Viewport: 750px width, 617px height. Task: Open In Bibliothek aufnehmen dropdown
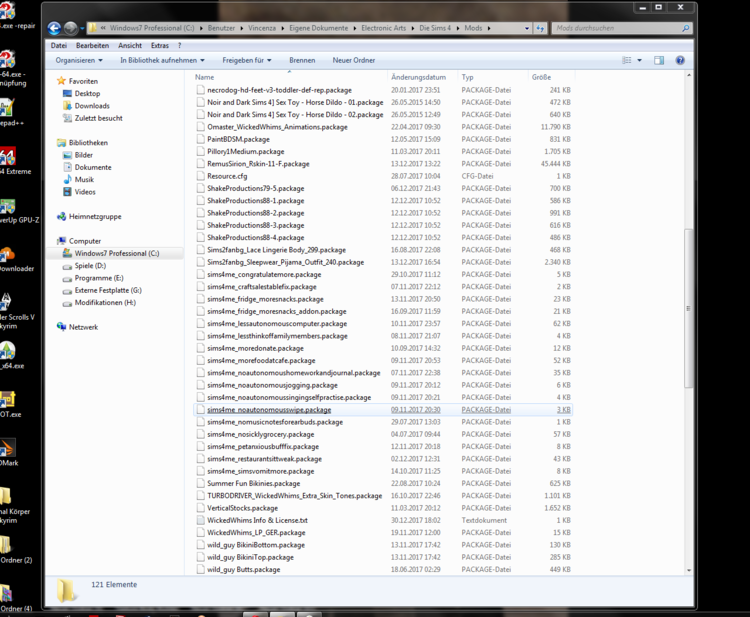coord(162,60)
